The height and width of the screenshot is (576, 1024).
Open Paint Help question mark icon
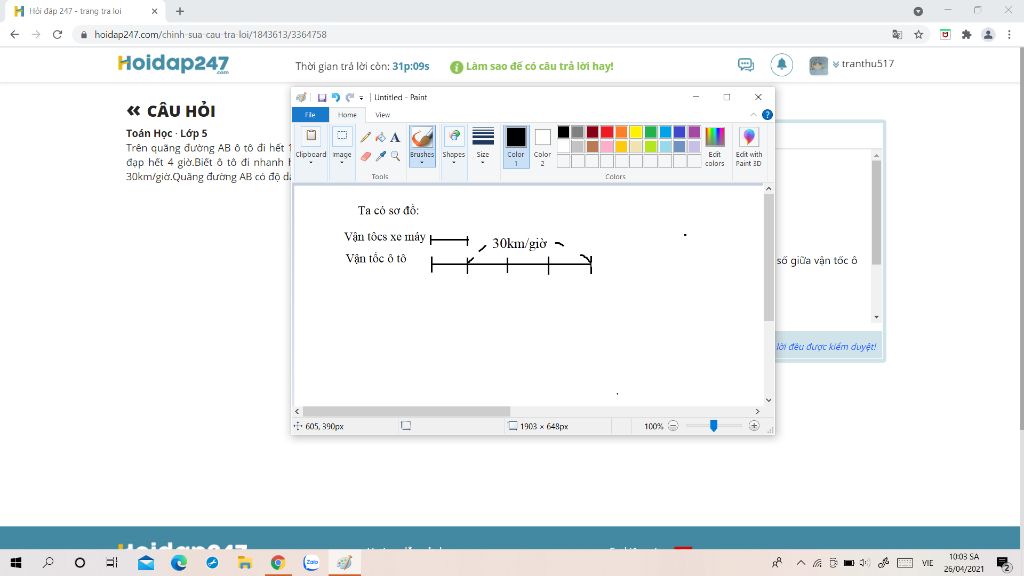(x=767, y=114)
